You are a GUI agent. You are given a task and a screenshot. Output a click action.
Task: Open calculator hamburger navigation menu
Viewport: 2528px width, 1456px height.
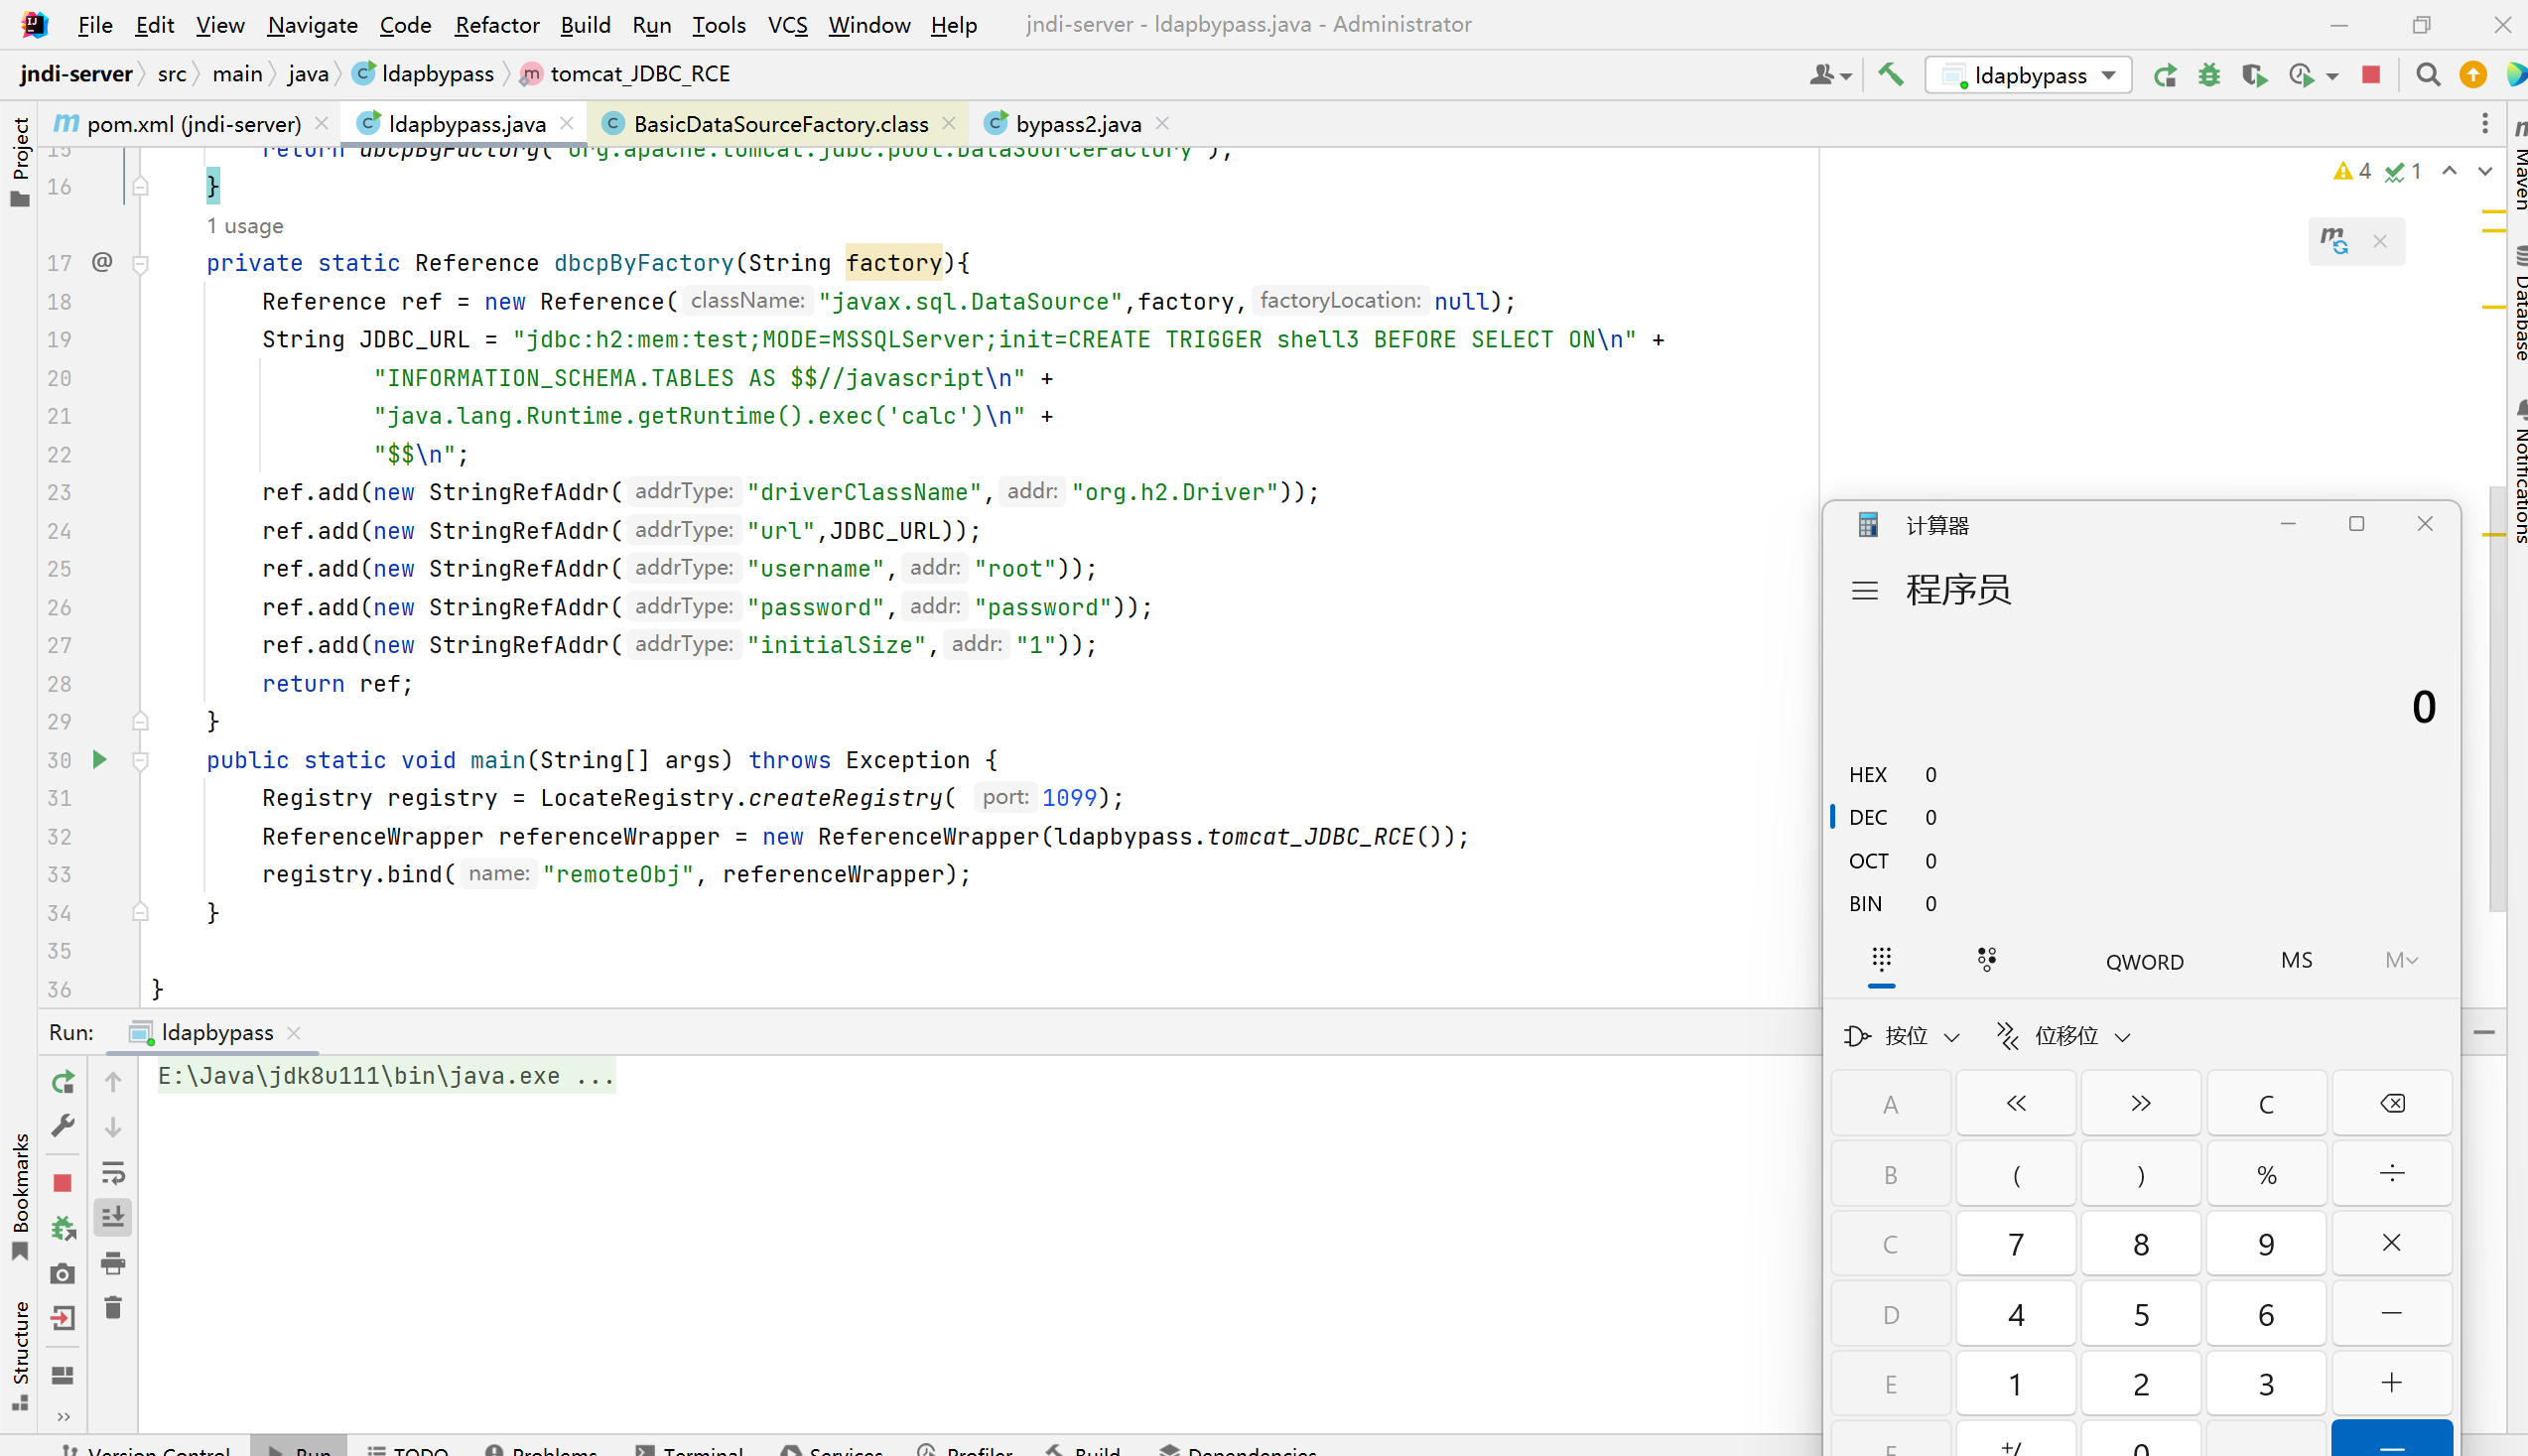pos(1864,590)
